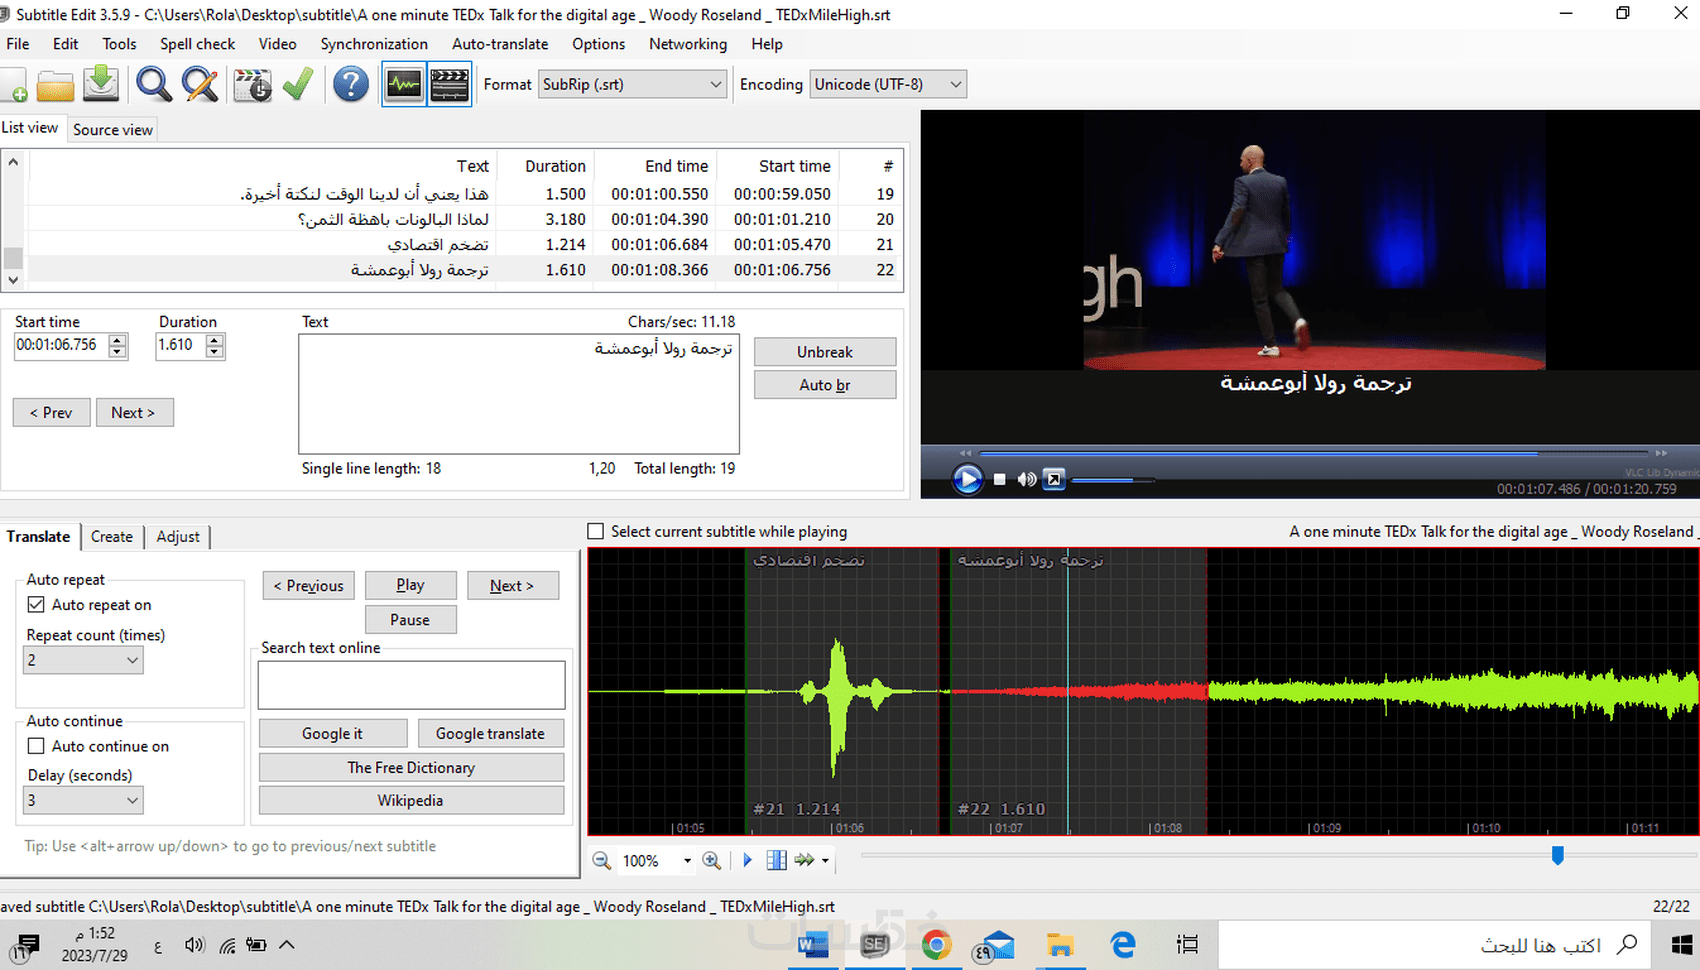1700x970 pixels.
Task: Enable the Auto continue on checkbox
Action: coord(36,746)
